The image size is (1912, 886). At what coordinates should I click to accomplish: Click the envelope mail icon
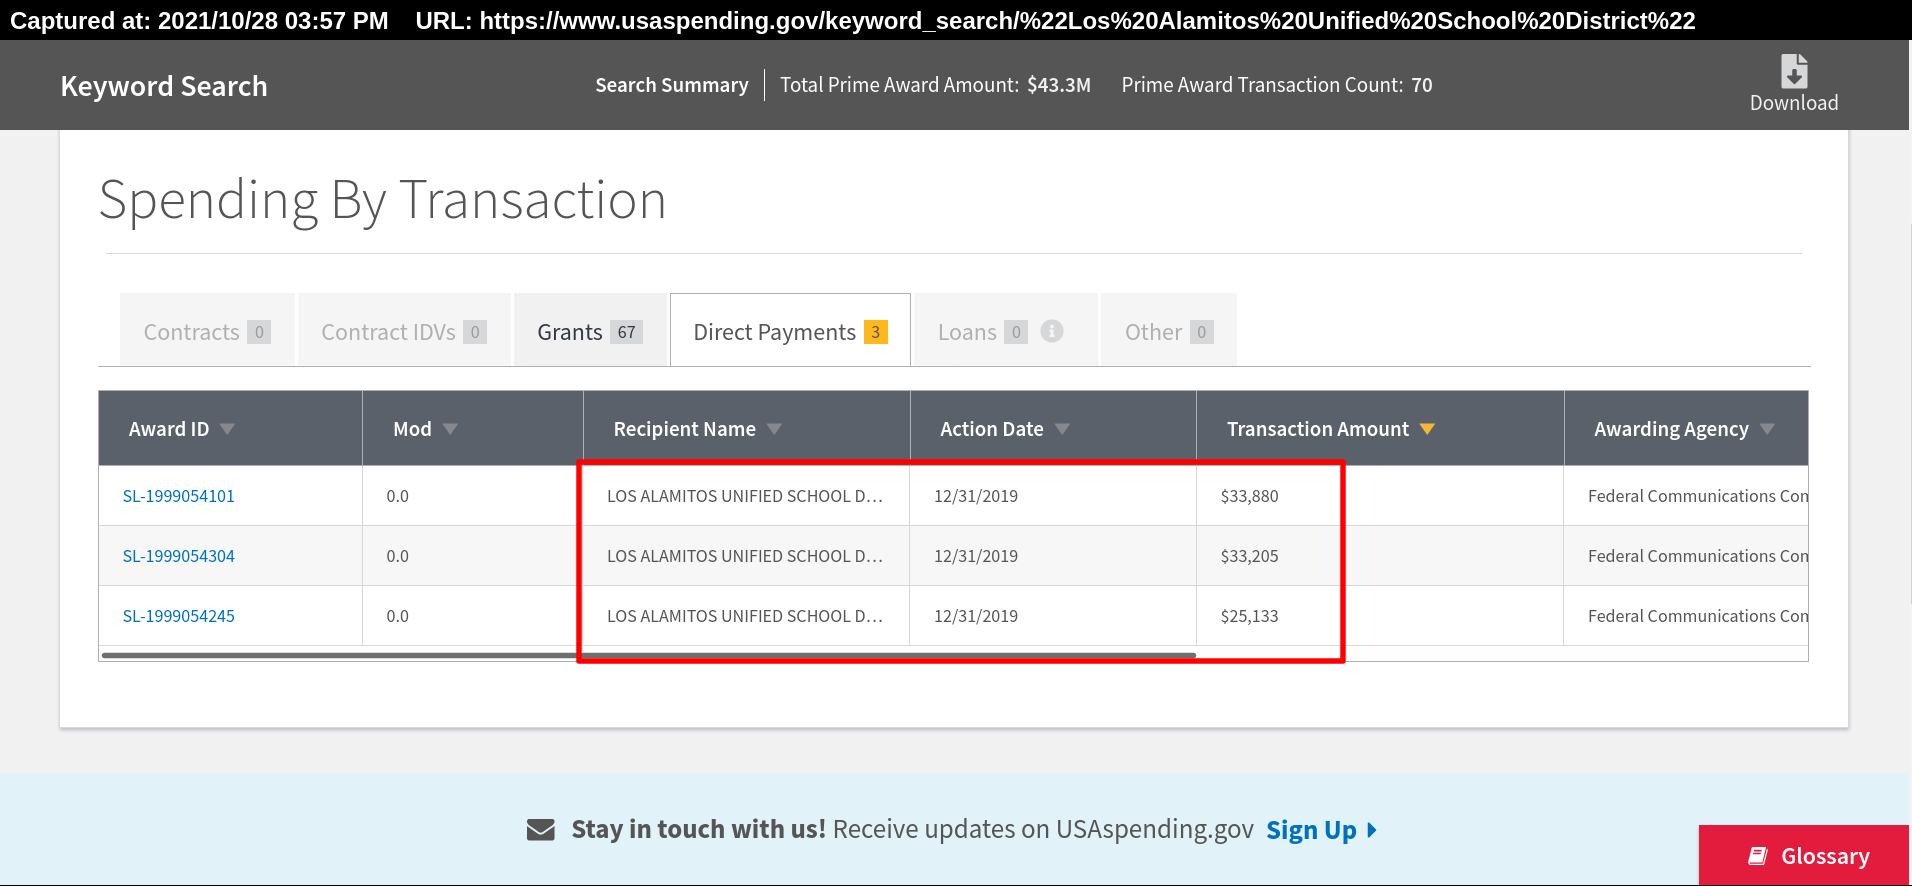(x=541, y=830)
